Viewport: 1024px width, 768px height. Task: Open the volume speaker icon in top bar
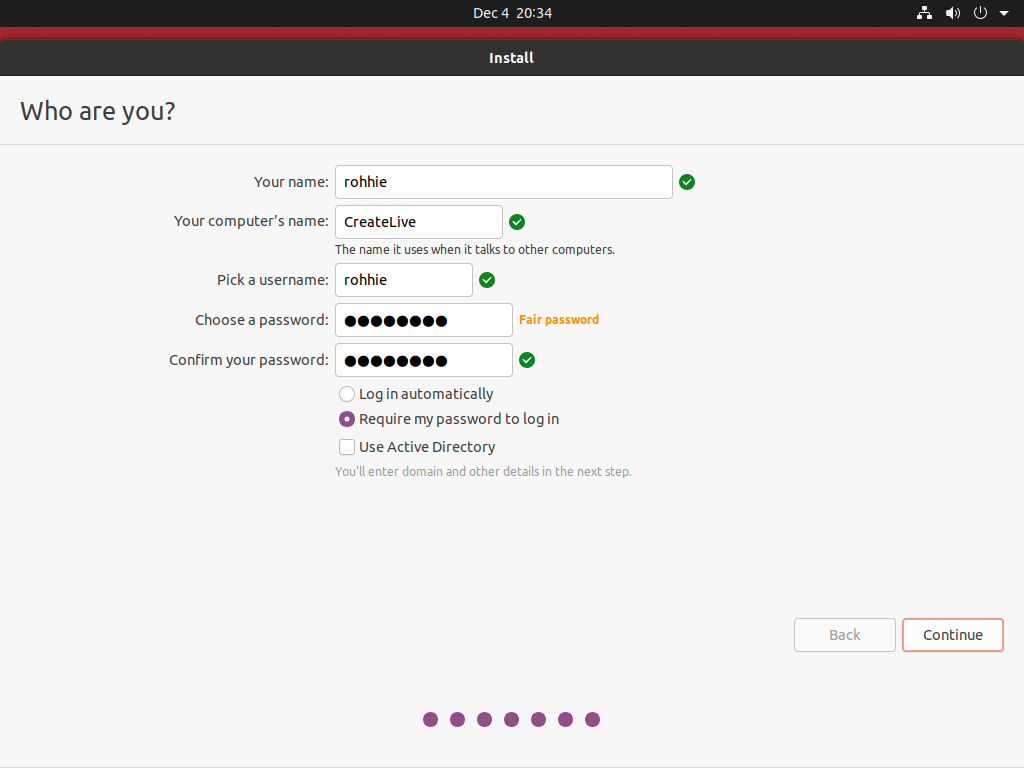point(953,13)
